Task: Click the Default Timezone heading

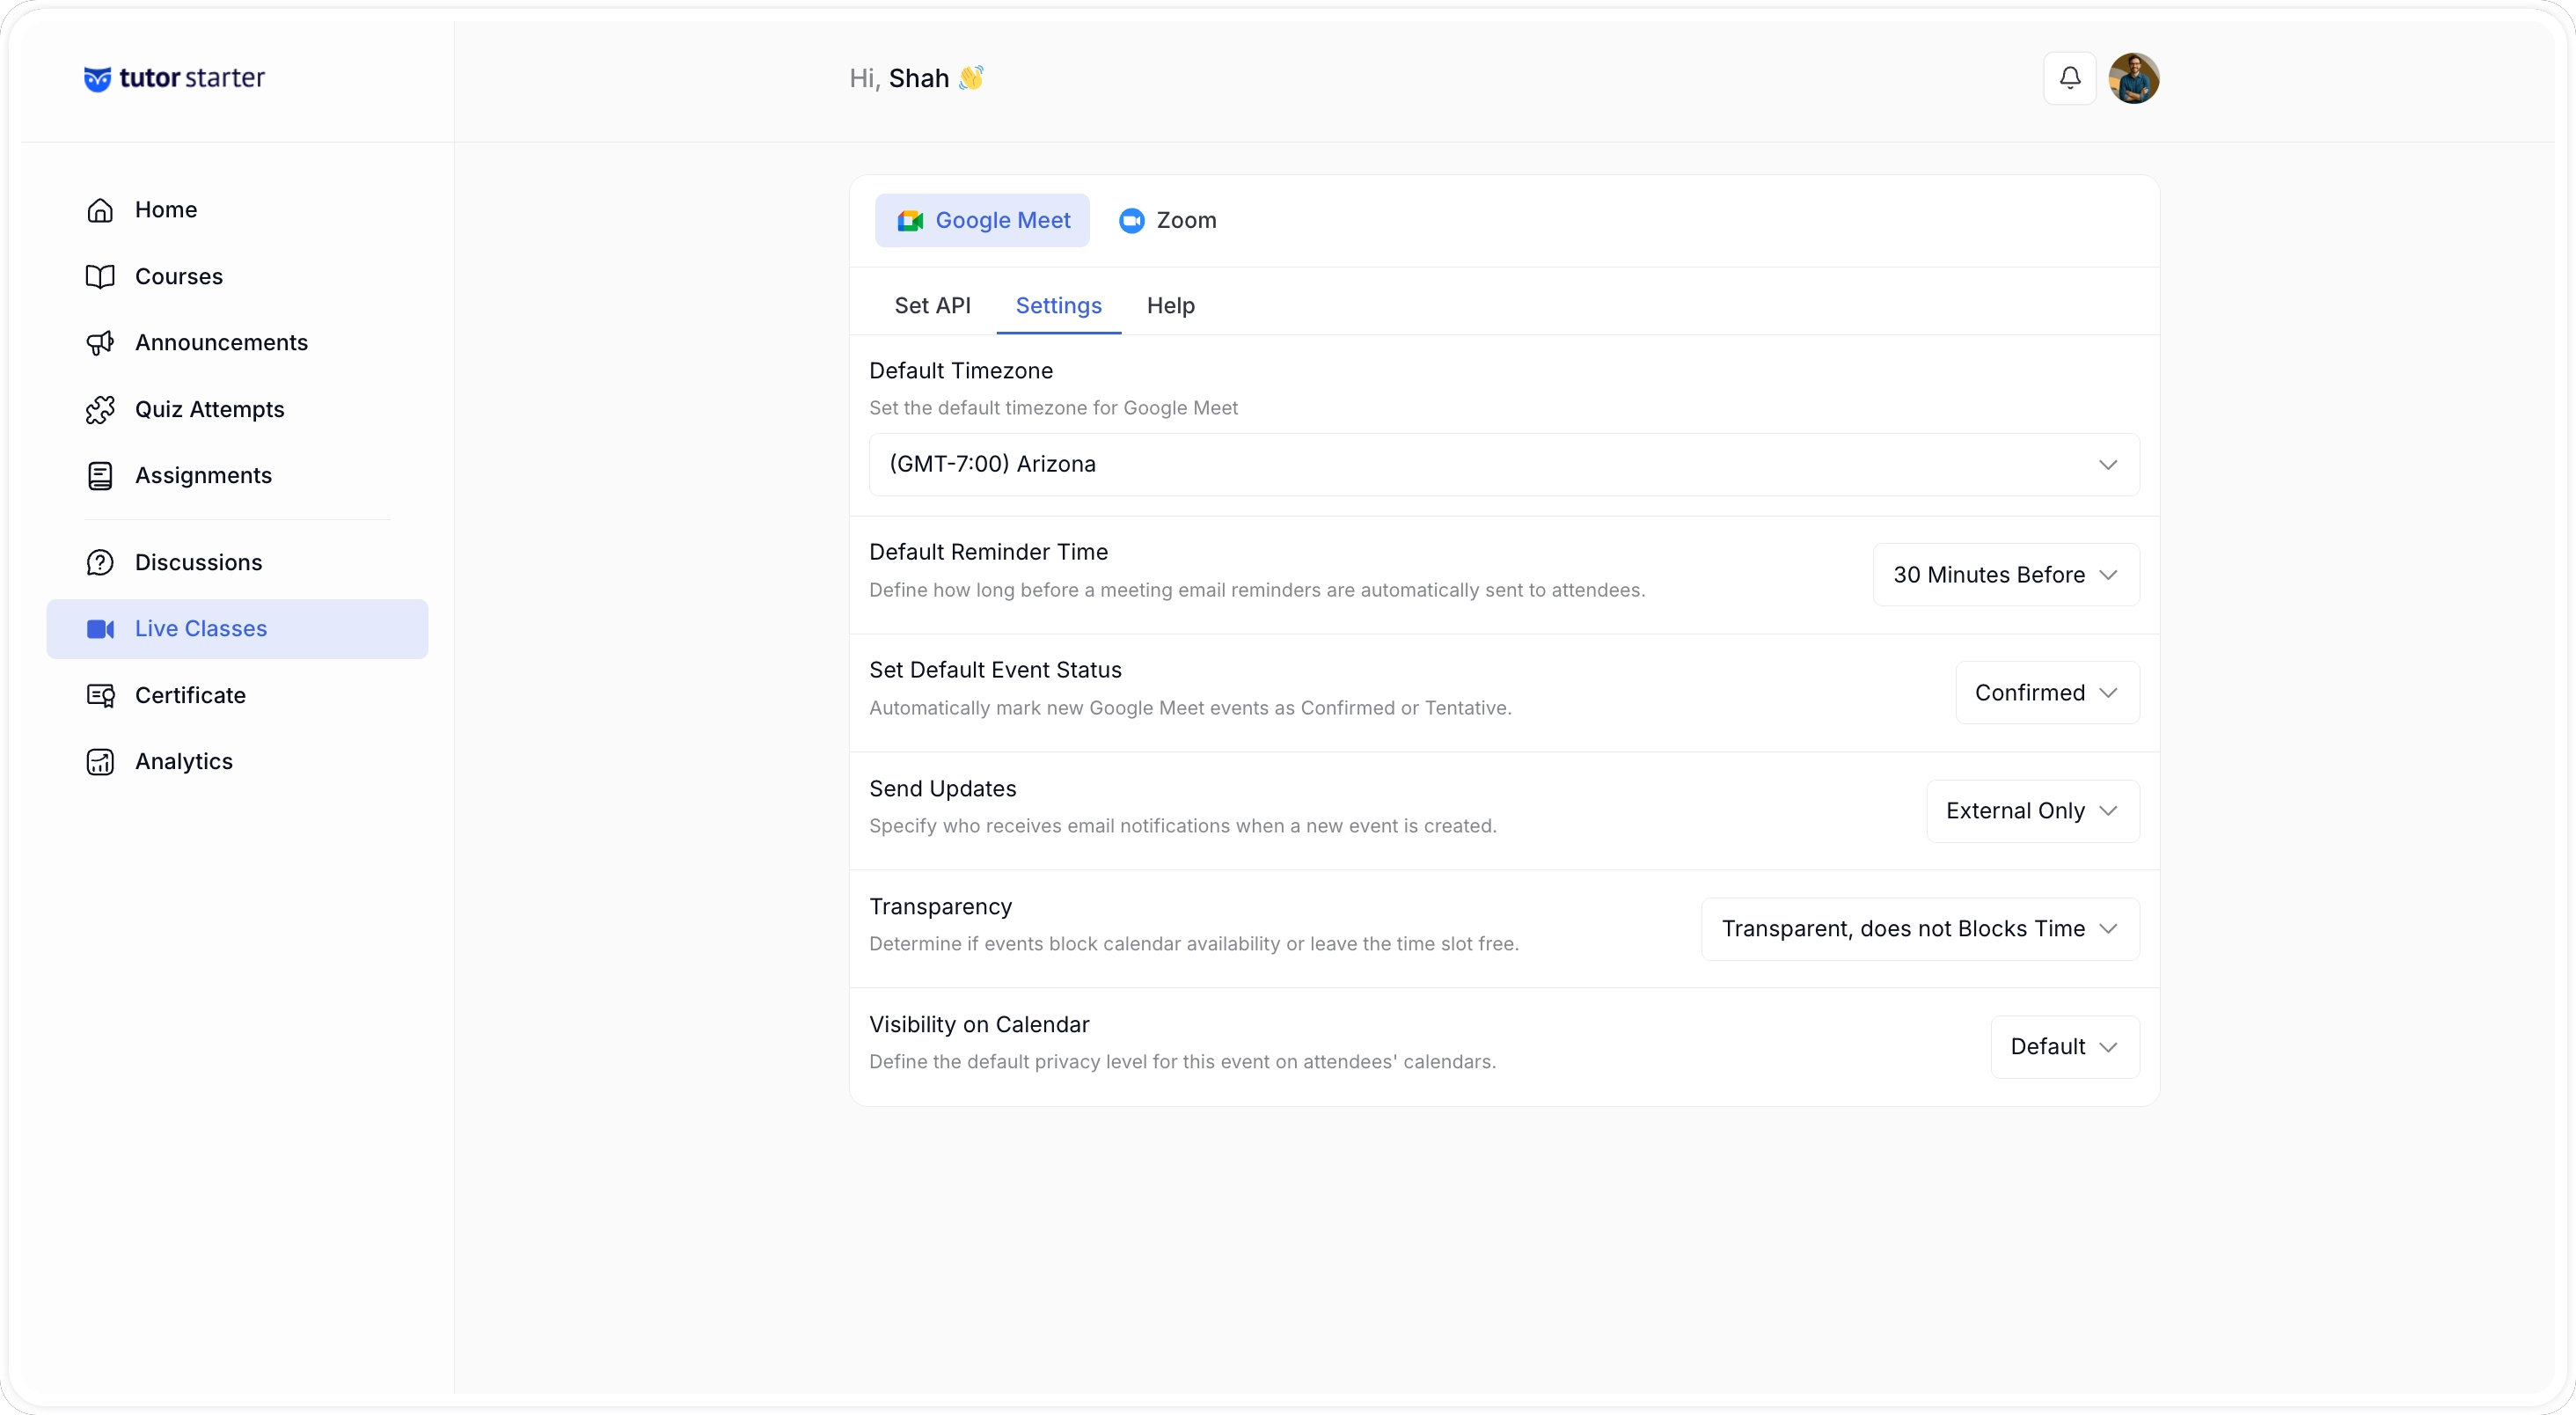Action: click(961, 371)
